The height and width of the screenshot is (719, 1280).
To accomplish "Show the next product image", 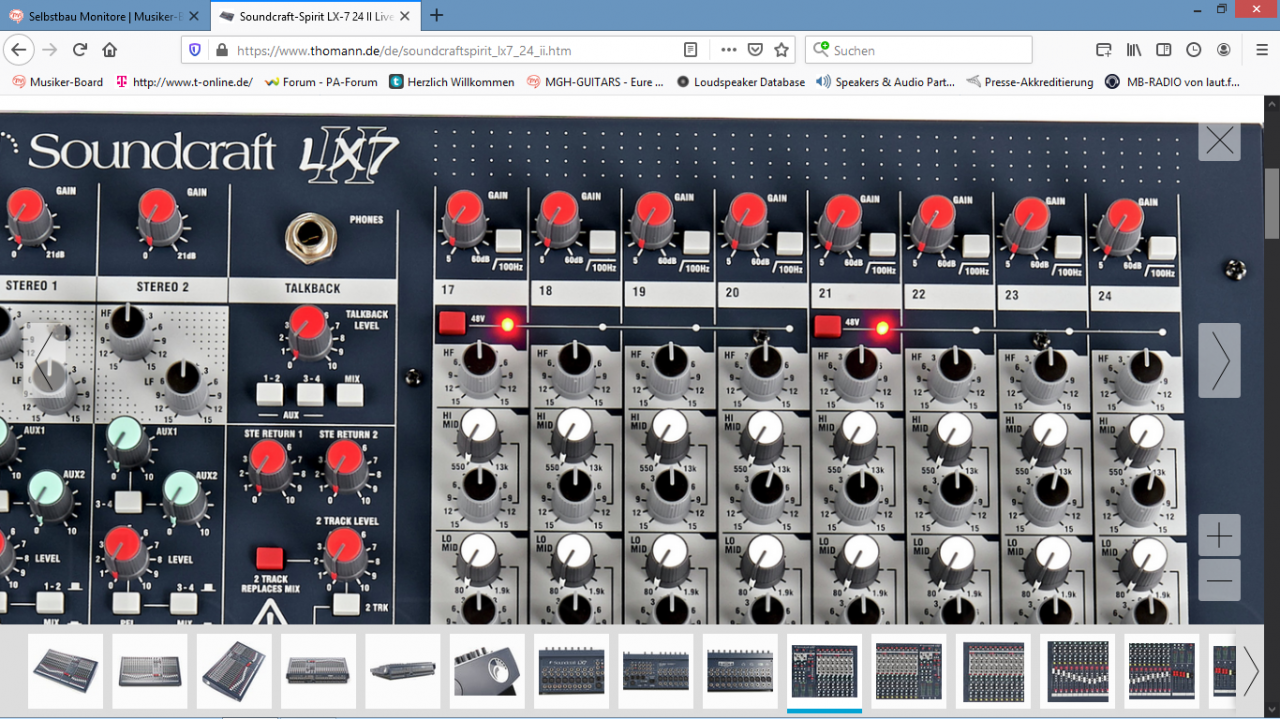I will click(1220, 360).
